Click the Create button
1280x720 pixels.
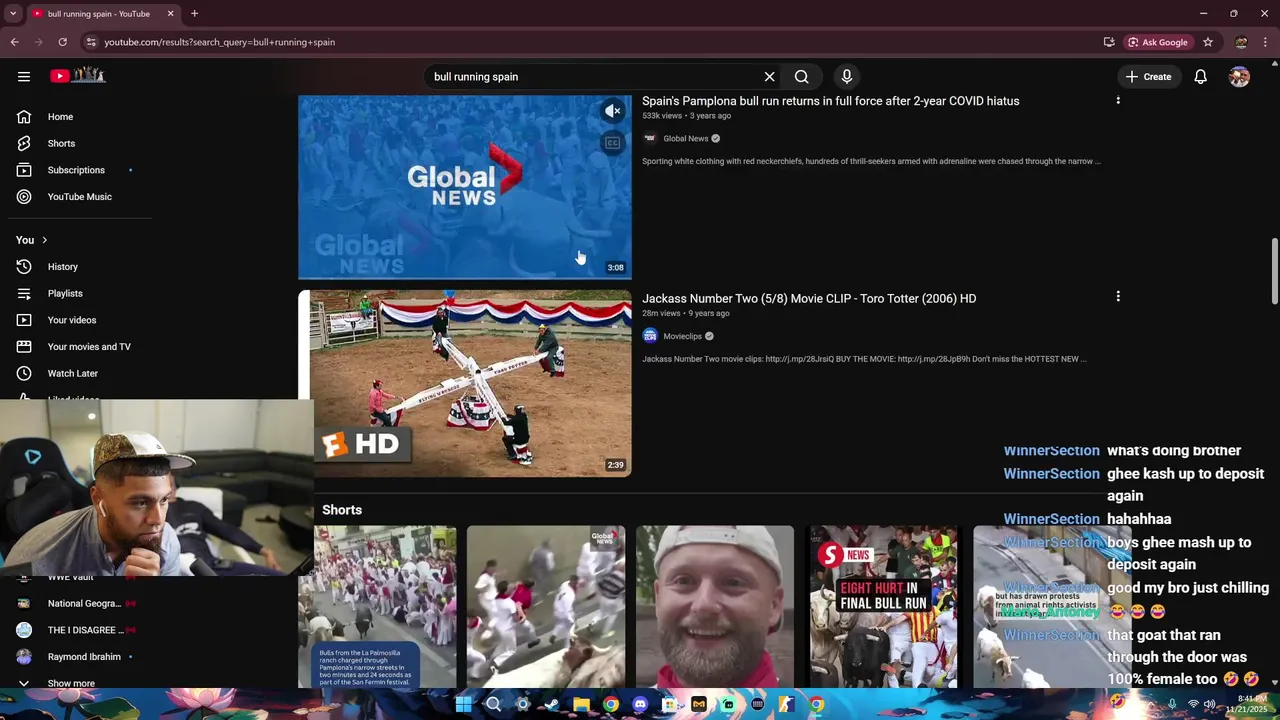pyautogui.click(x=1147, y=76)
